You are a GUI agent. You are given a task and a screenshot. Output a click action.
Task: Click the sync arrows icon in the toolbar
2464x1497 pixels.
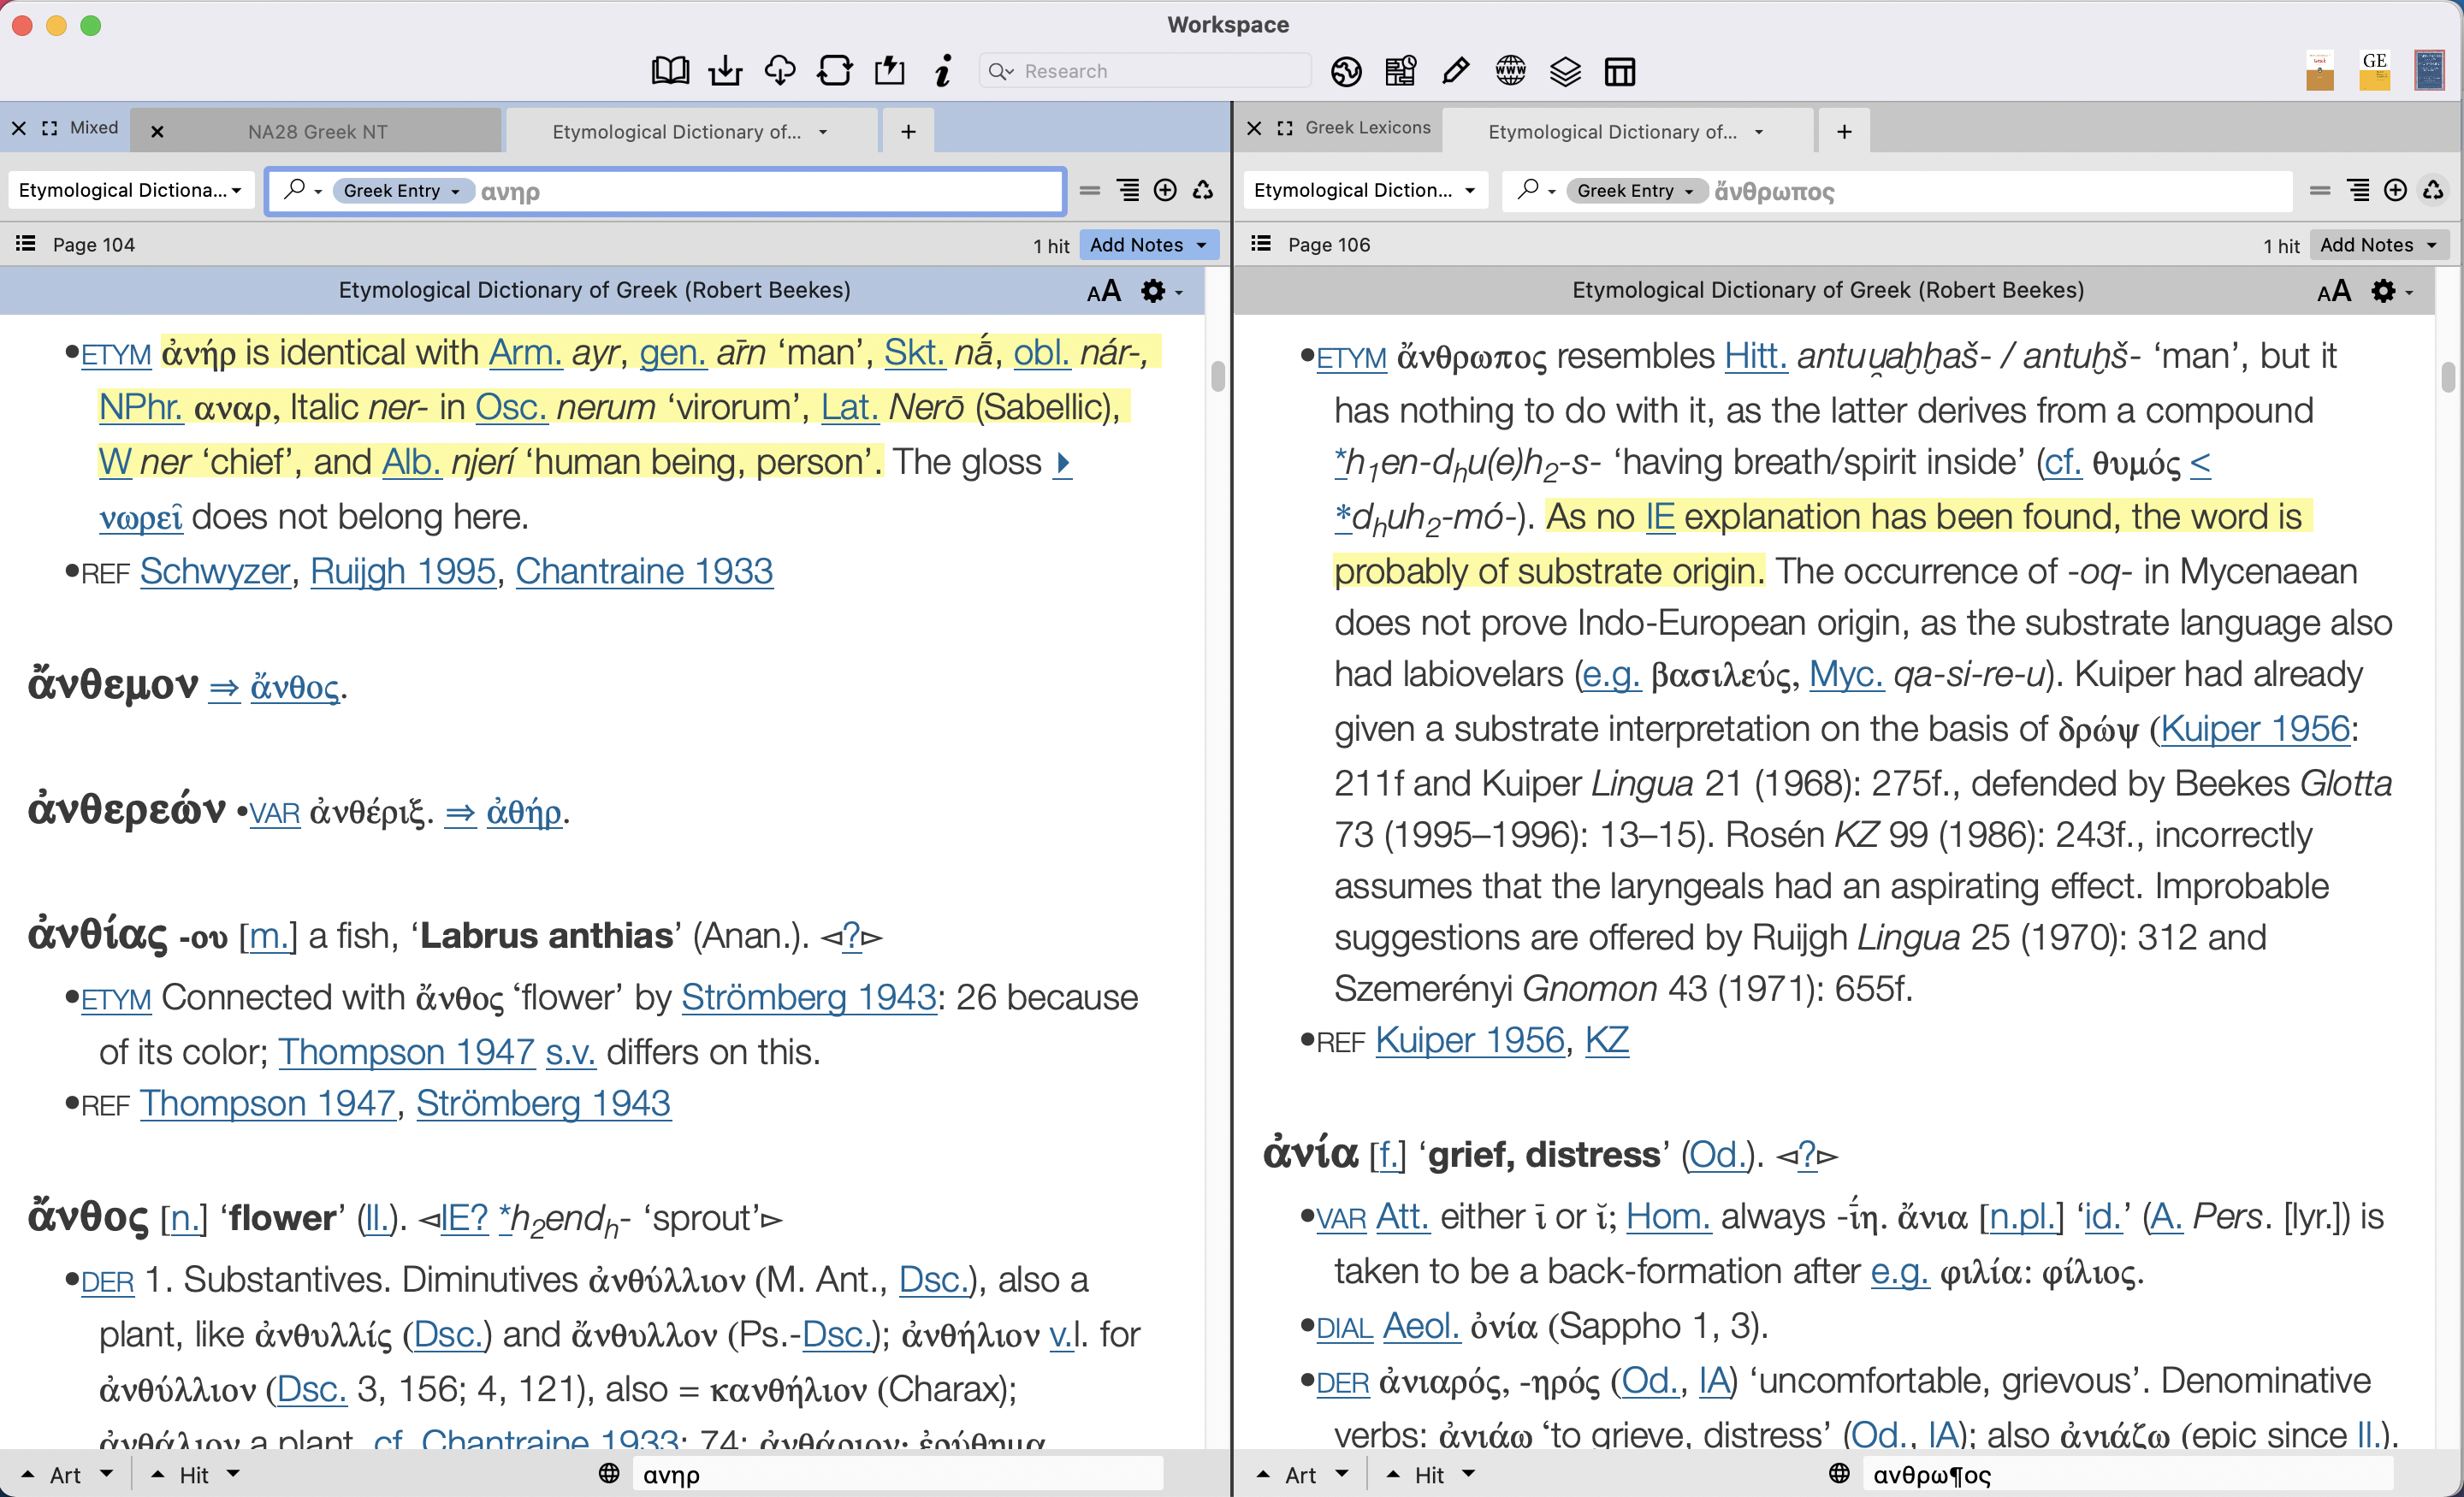point(834,70)
